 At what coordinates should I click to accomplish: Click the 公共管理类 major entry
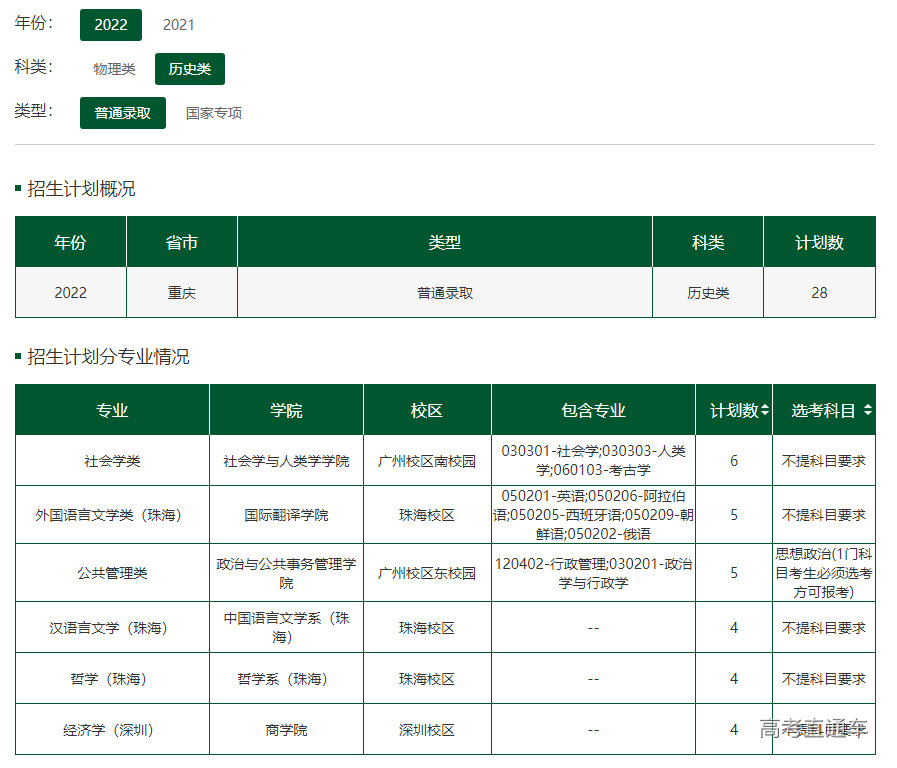111,572
